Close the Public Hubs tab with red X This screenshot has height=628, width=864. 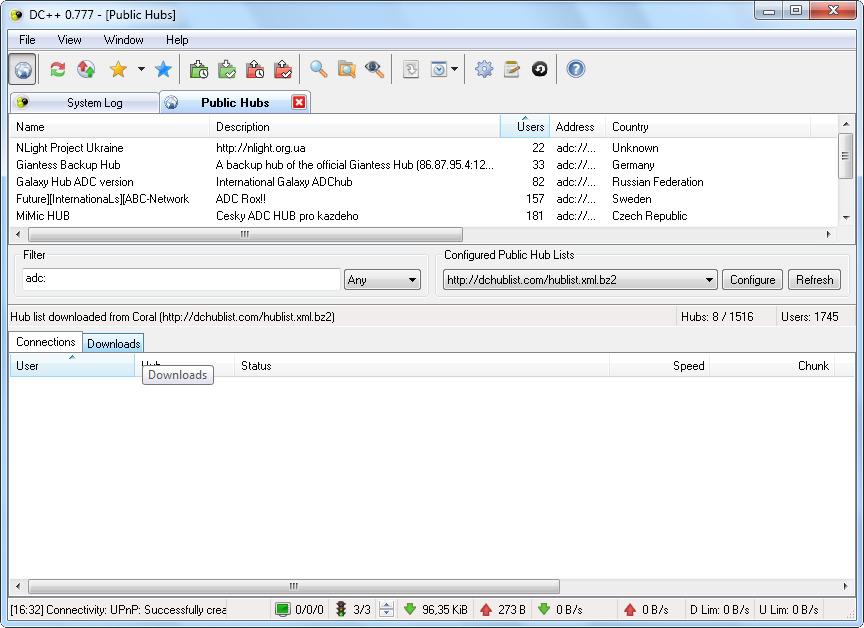coord(299,102)
